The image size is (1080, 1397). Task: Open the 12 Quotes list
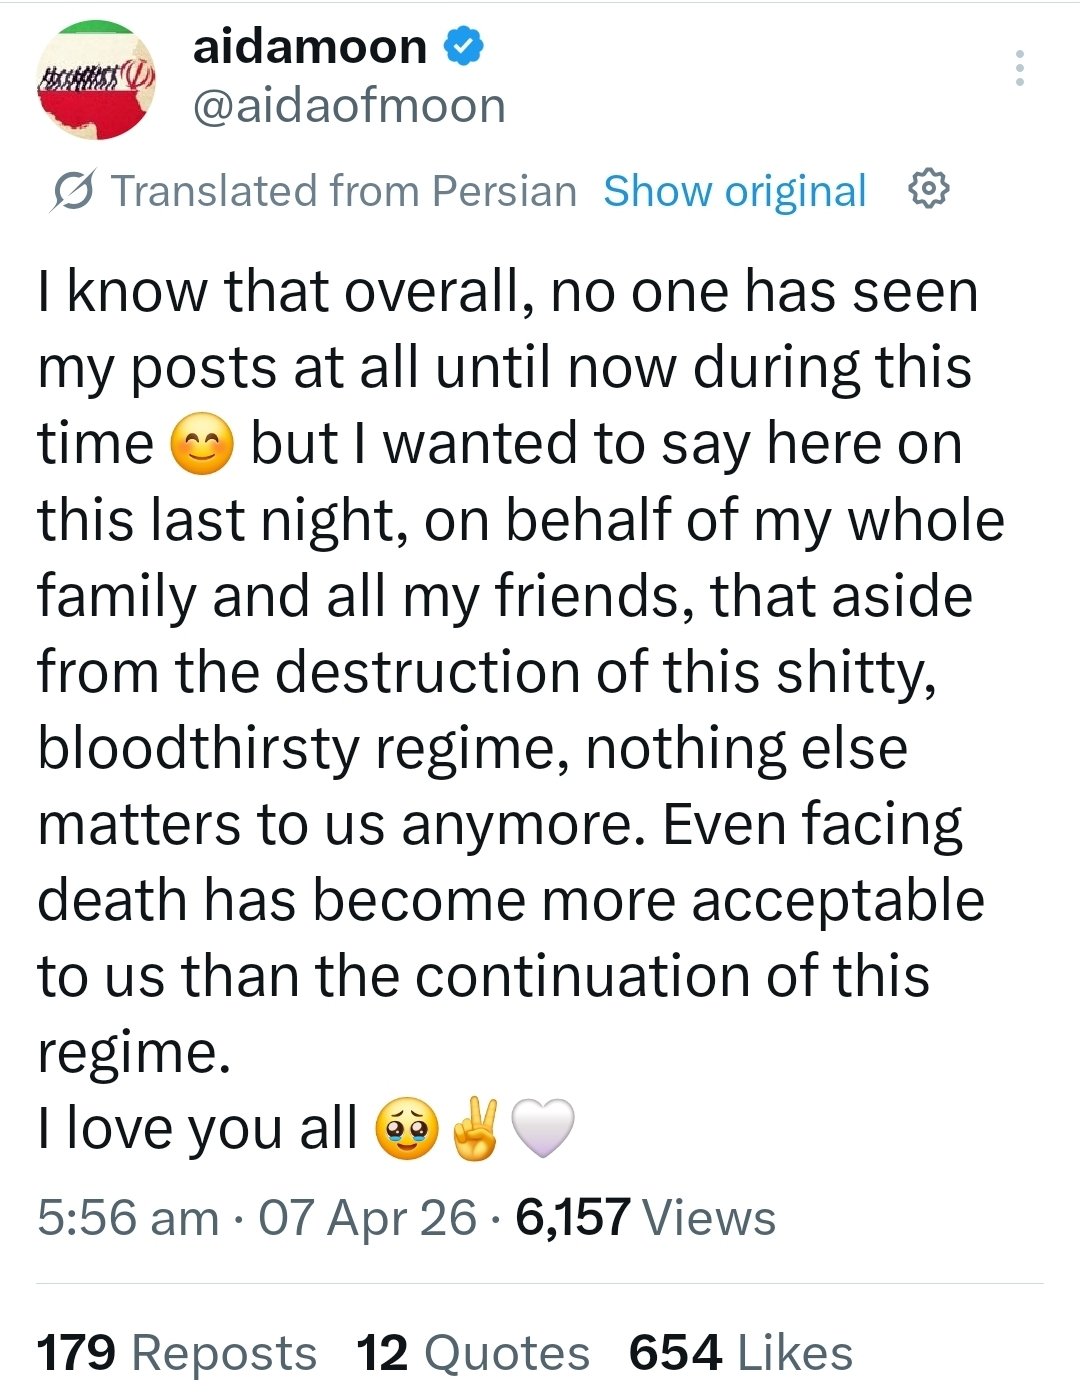tap(473, 1353)
